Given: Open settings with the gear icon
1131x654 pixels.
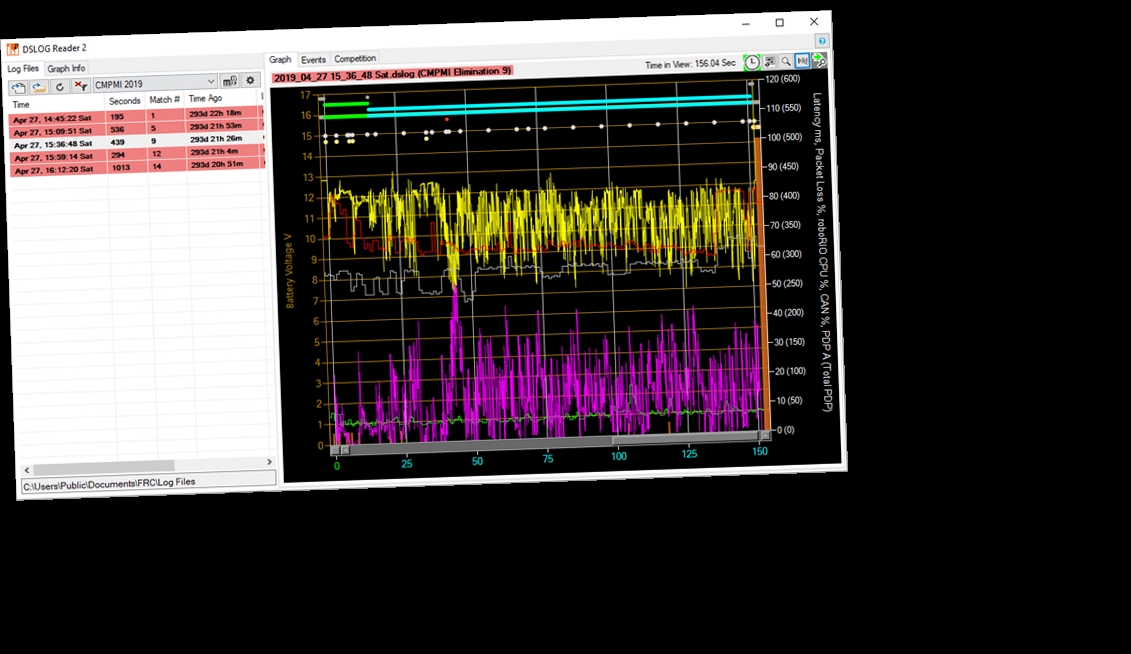Looking at the screenshot, I should (x=250, y=80).
